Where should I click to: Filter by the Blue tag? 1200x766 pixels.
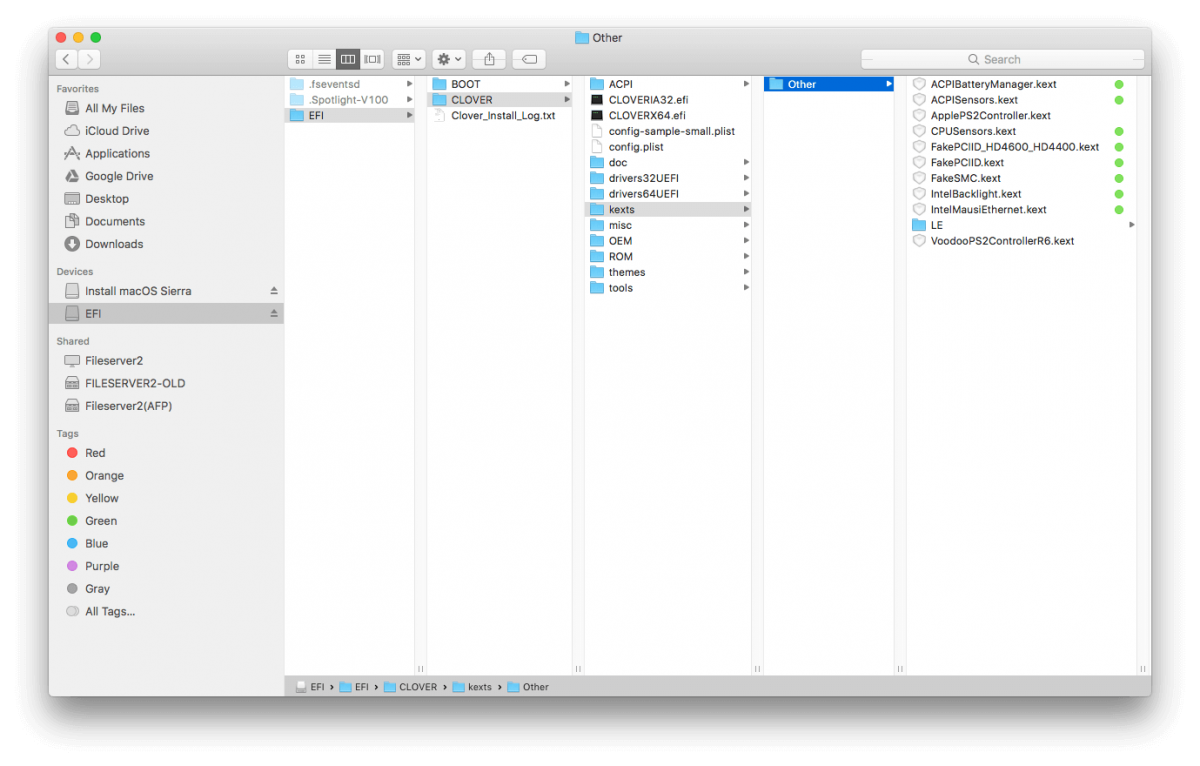pos(96,544)
